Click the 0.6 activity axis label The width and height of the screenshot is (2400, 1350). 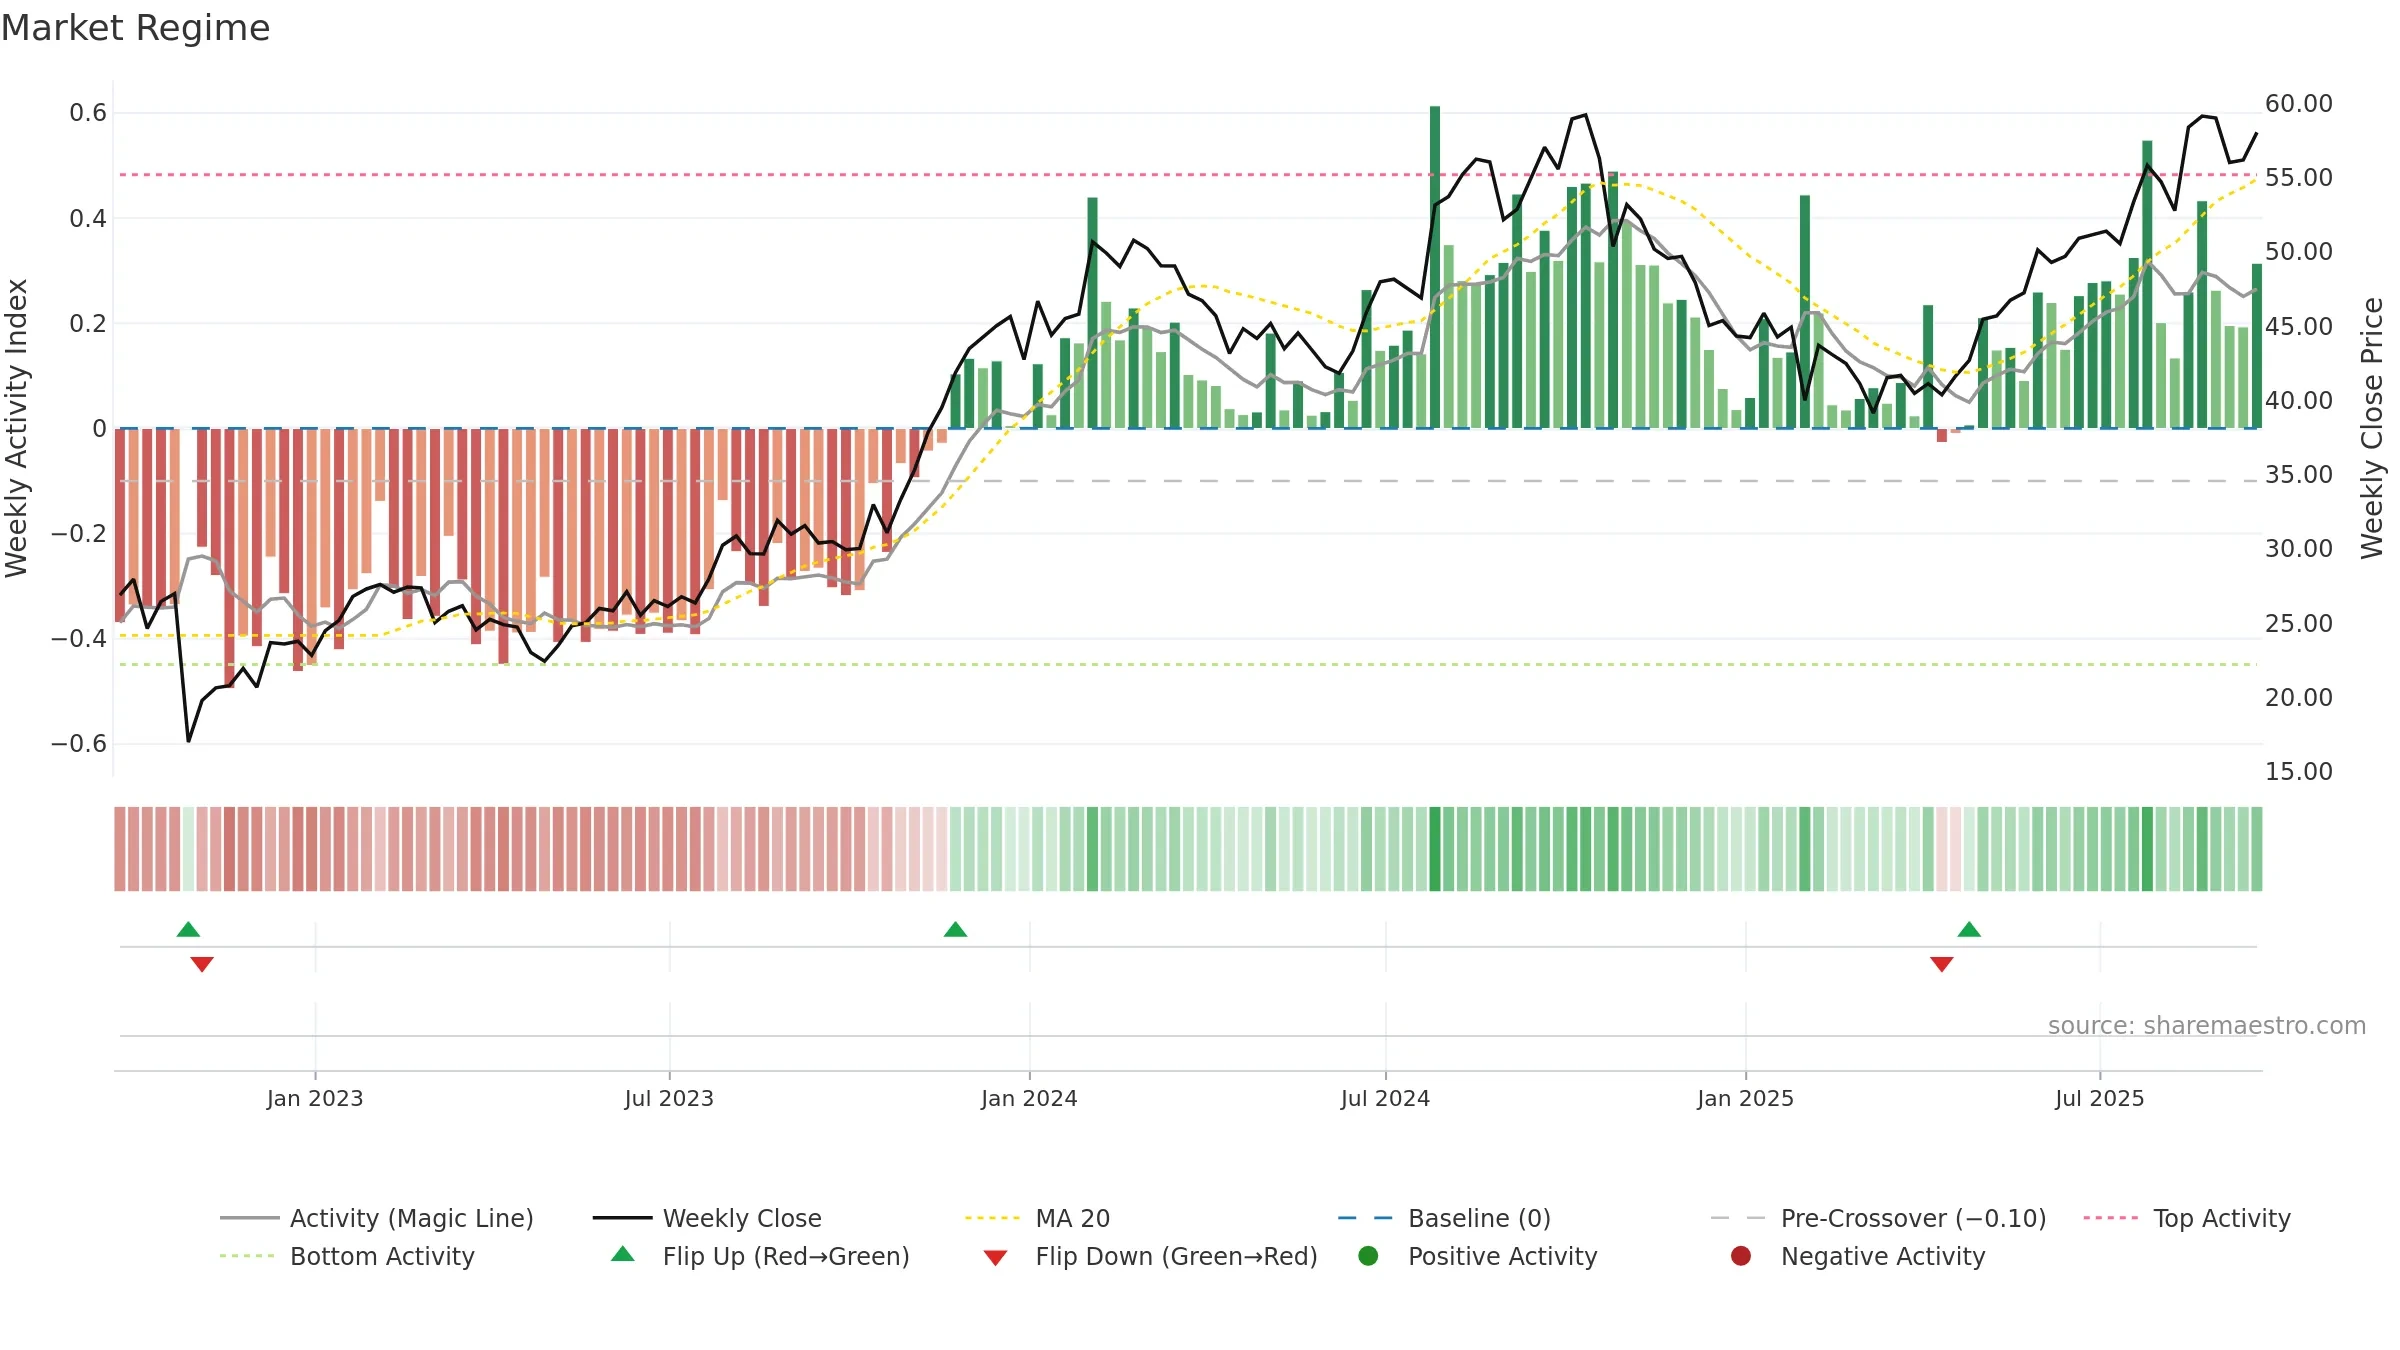coord(88,113)
